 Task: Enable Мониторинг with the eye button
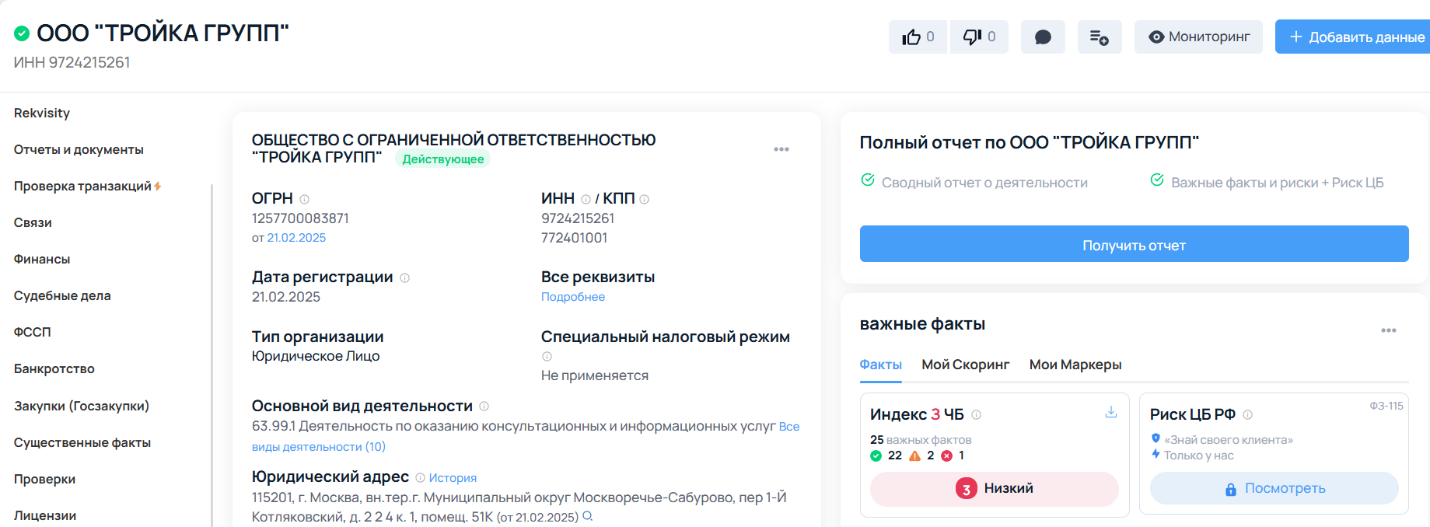coord(1199,37)
